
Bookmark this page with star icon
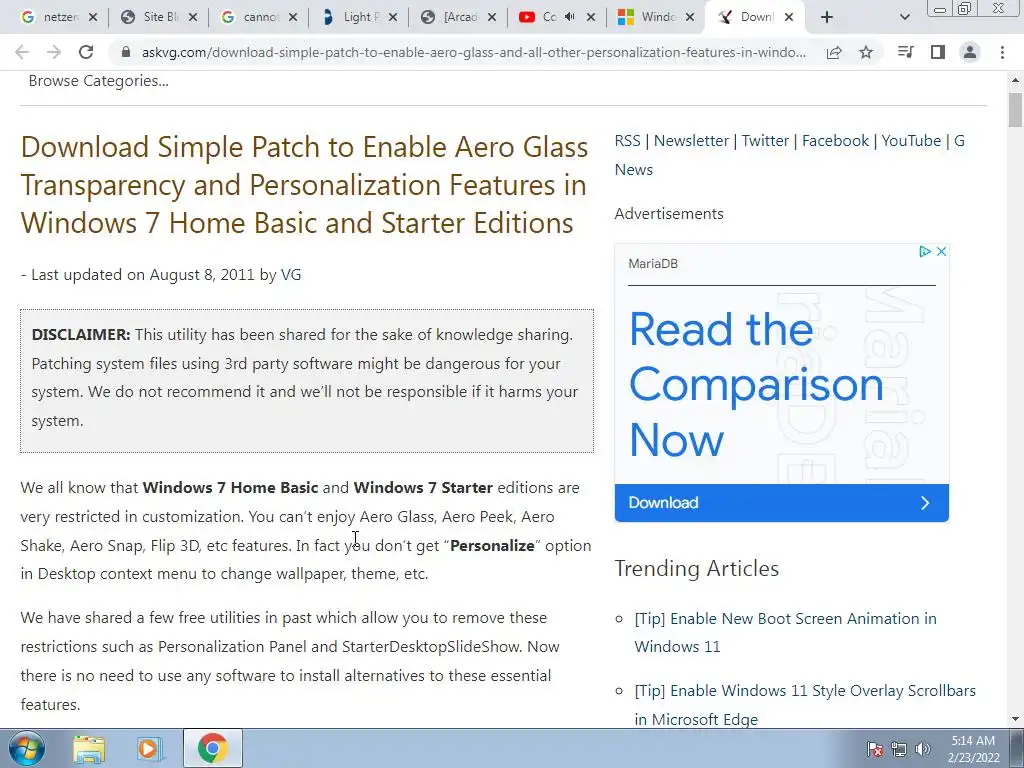tap(866, 52)
